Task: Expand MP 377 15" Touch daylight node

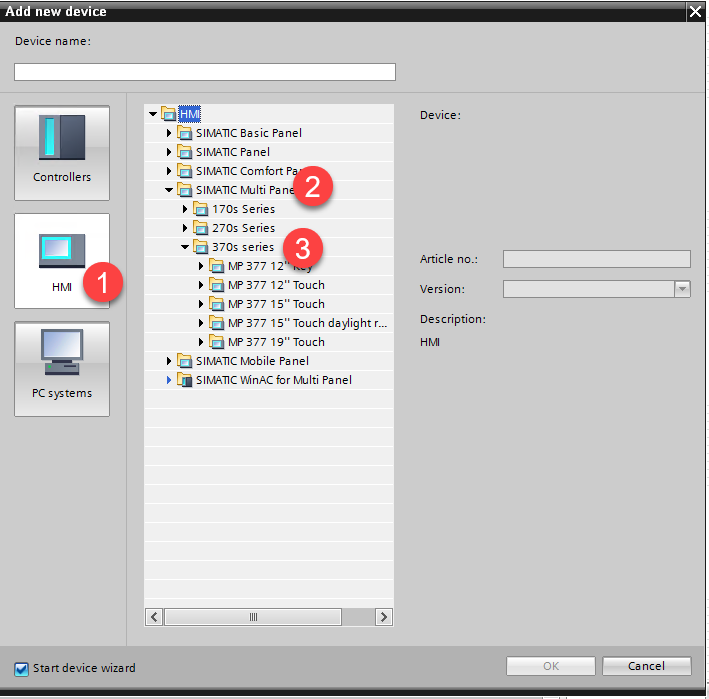Action: (x=201, y=323)
